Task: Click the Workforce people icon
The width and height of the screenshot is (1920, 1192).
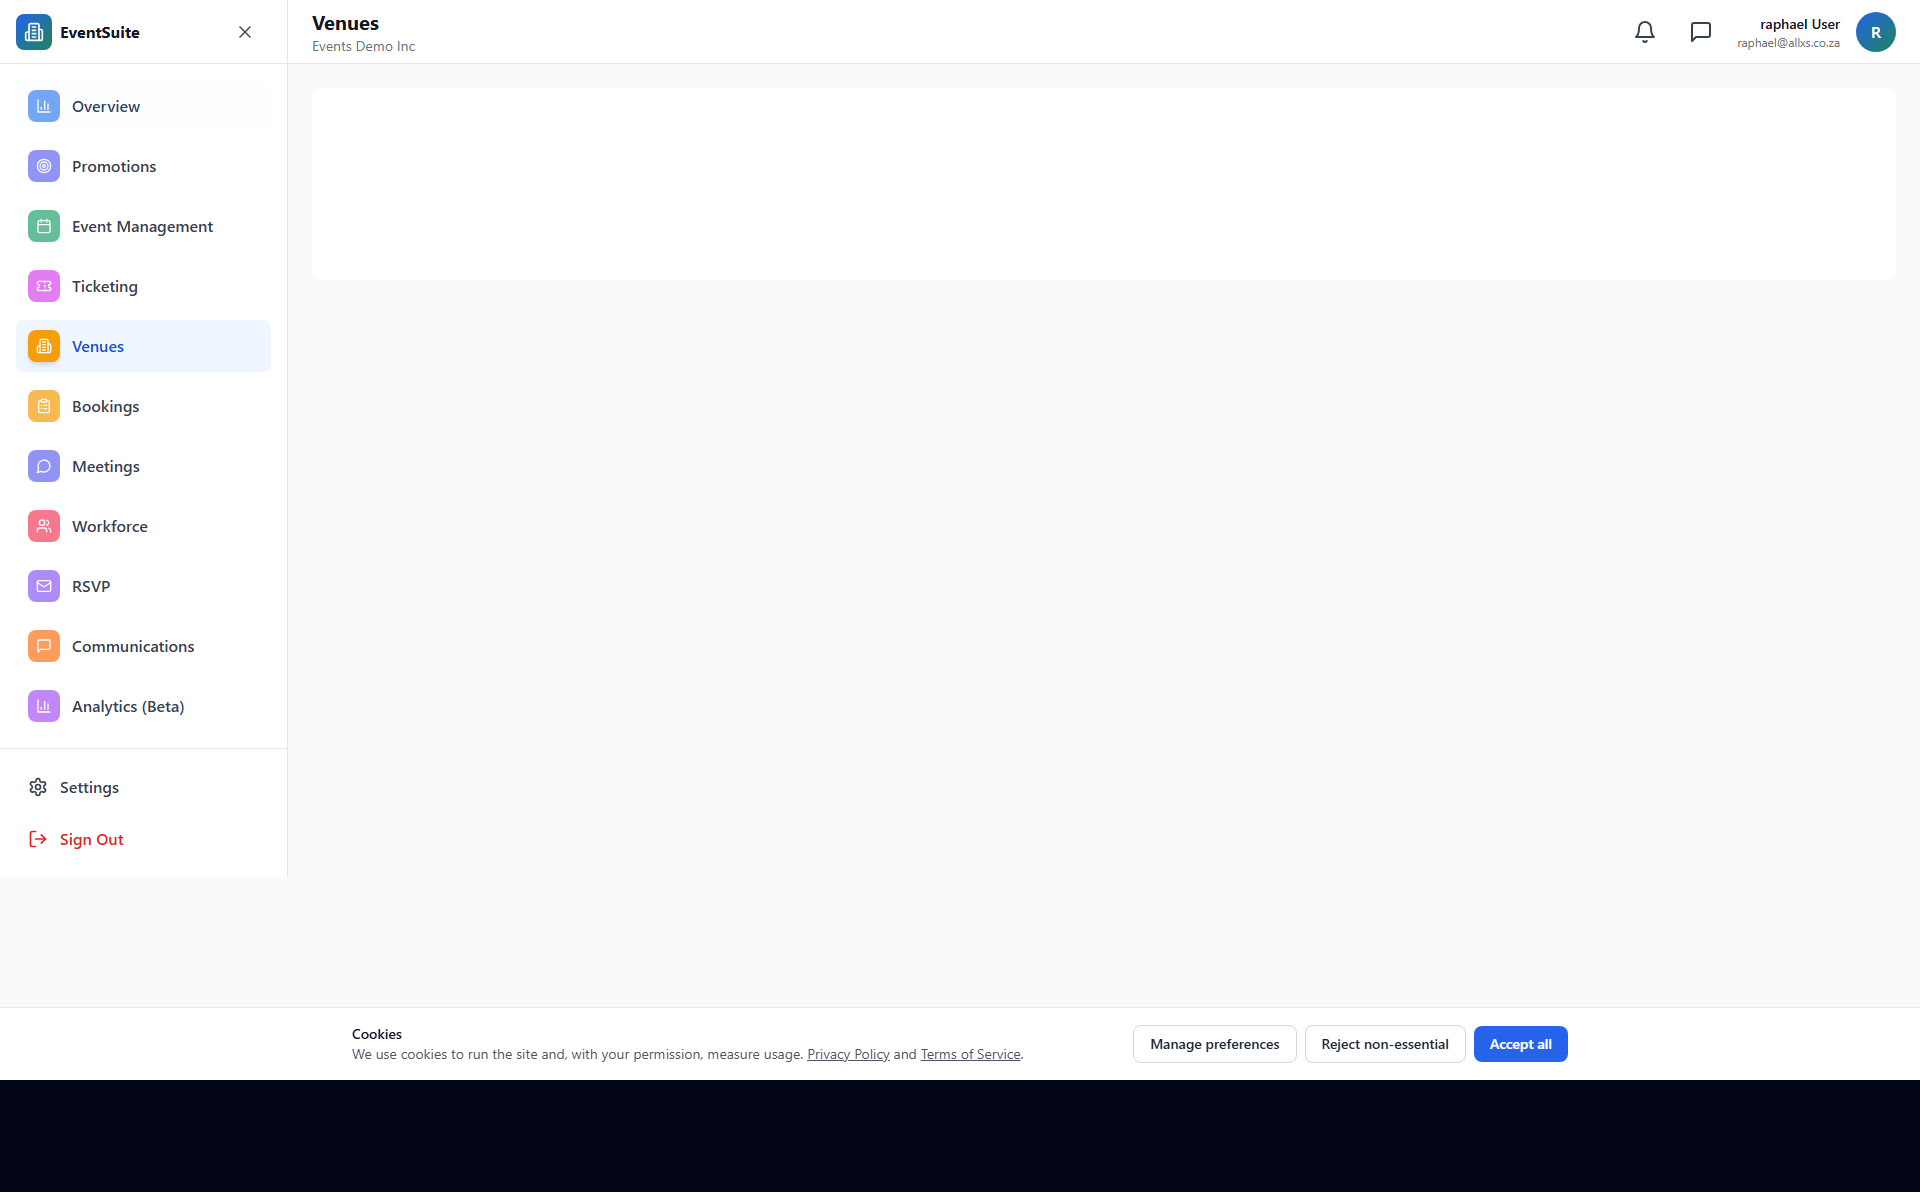Action: [x=44, y=526]
